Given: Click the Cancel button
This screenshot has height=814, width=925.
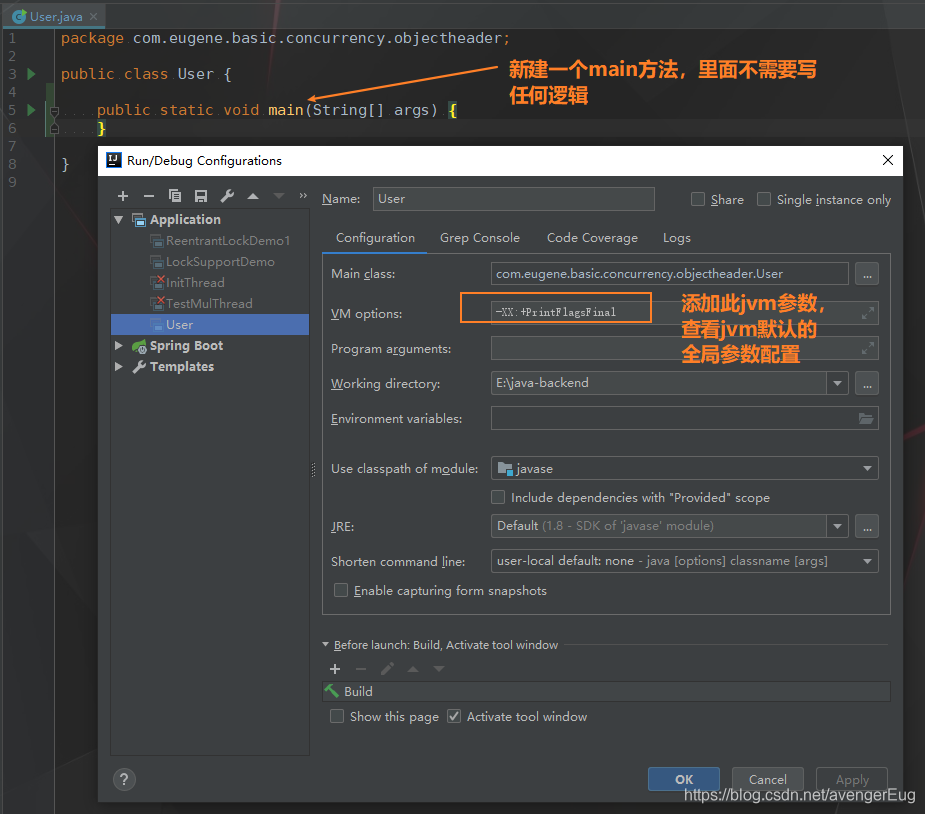Looking at the screenshot, I should click(x=767, y=779).
